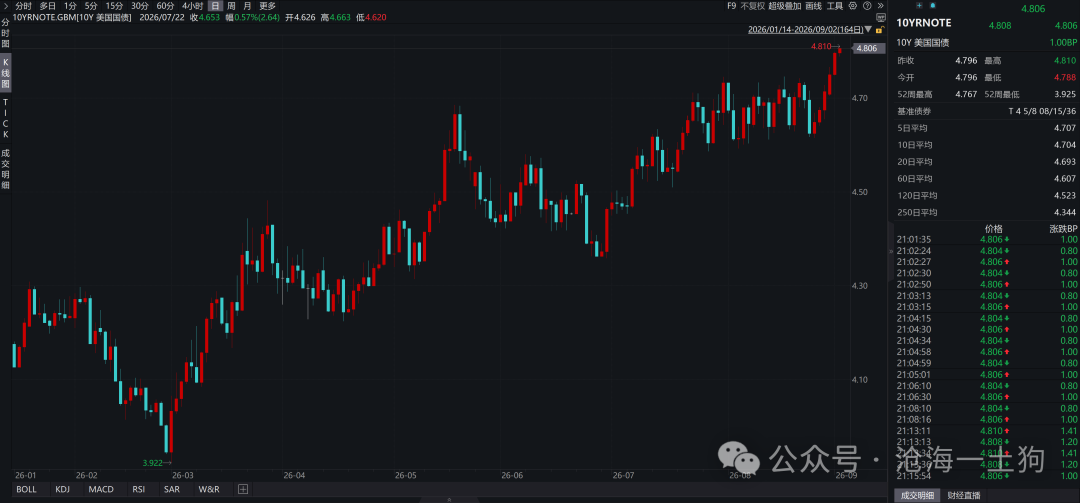
Task: Click the 5日平均 4.707 row
Action: tap(986, 128)
